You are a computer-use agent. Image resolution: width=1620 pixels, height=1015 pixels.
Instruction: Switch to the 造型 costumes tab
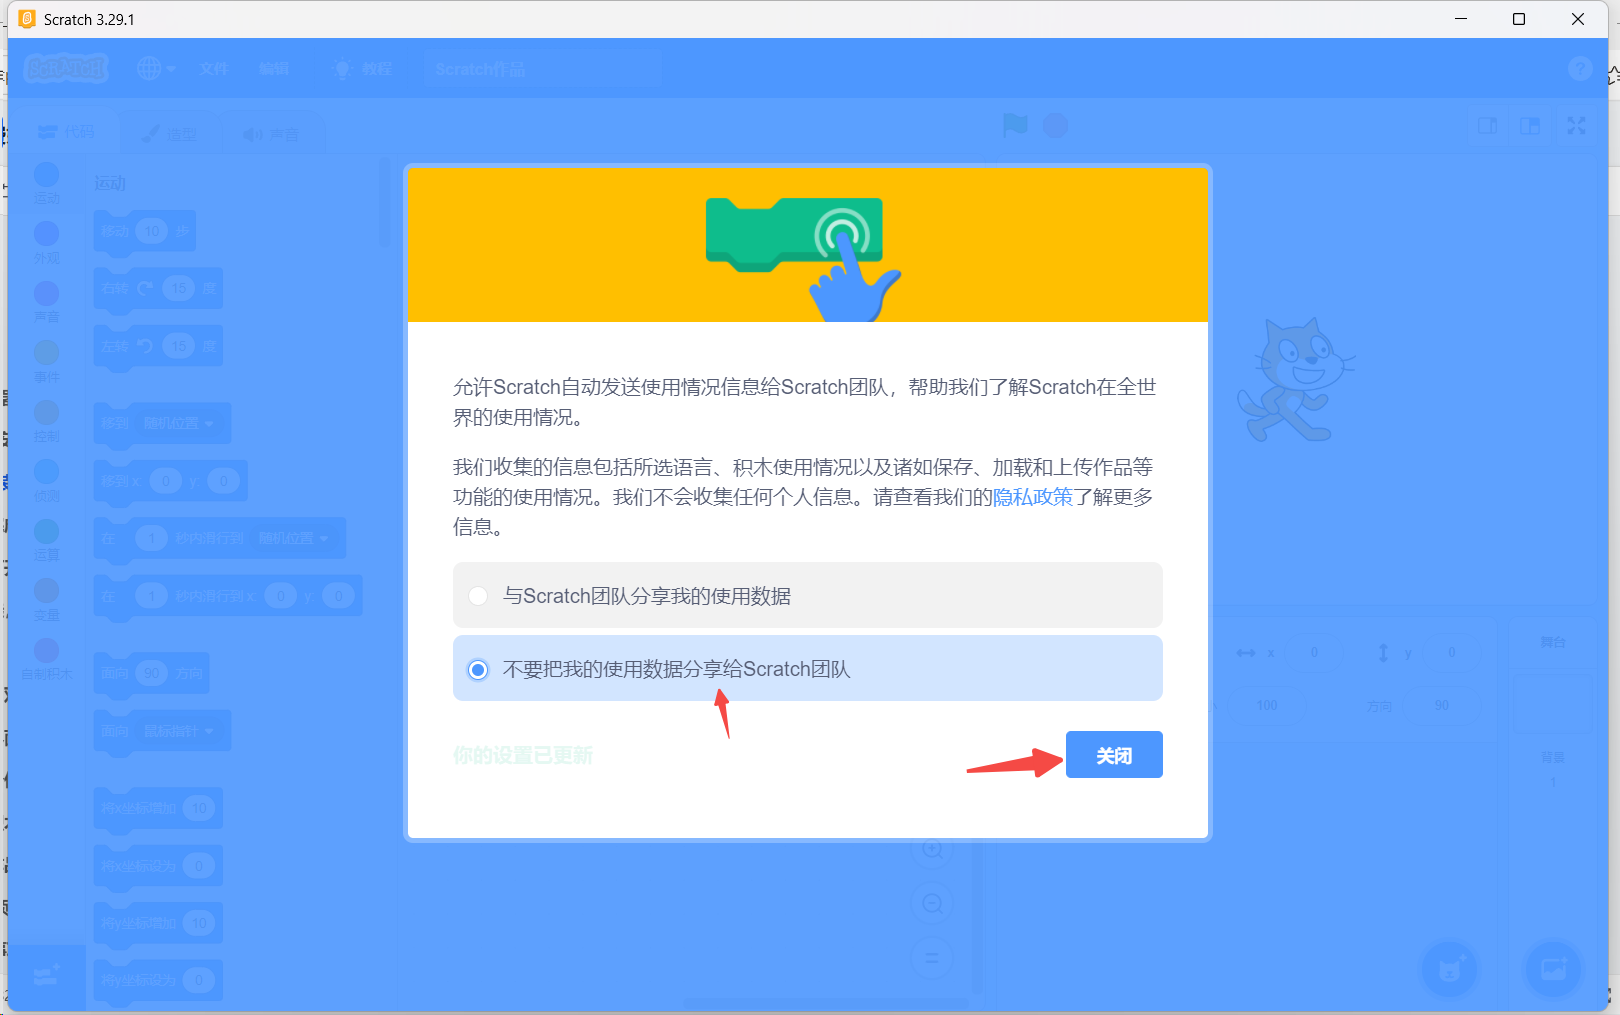pyautogui.click(x=171, y=134)
